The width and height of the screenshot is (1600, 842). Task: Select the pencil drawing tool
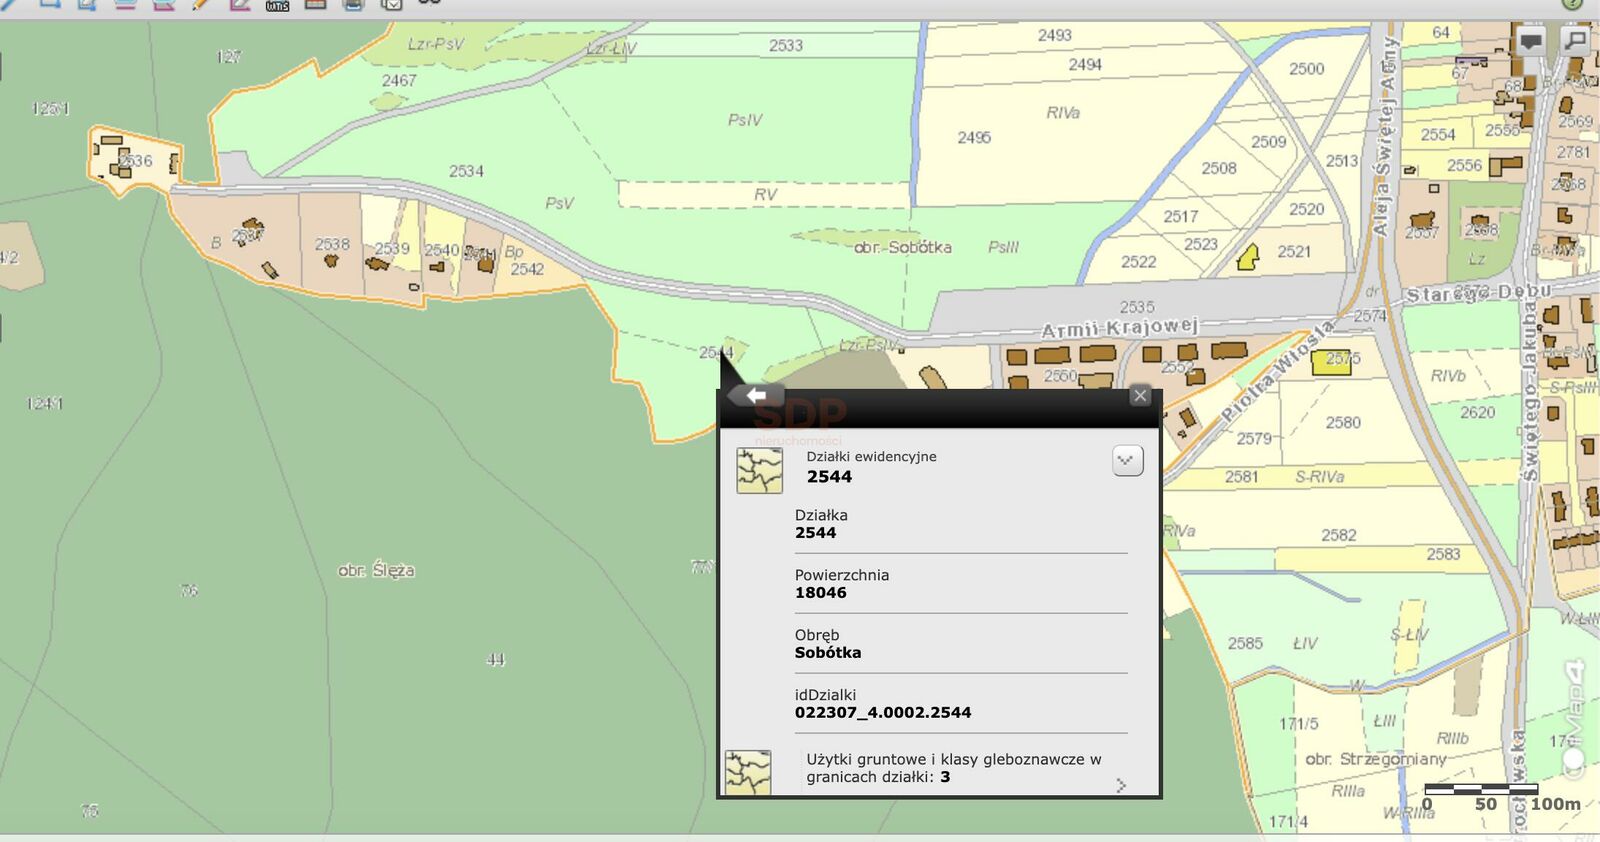(x=201, y=4)
